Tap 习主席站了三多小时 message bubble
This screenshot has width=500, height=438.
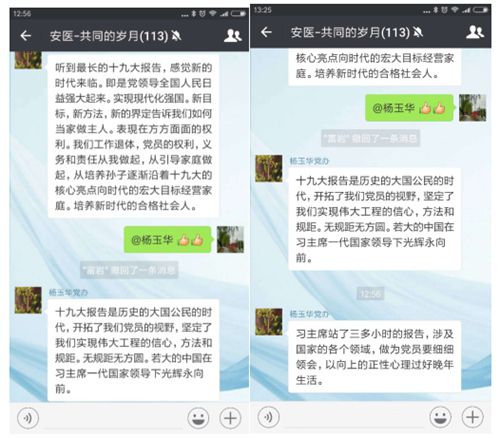[374, 357]
